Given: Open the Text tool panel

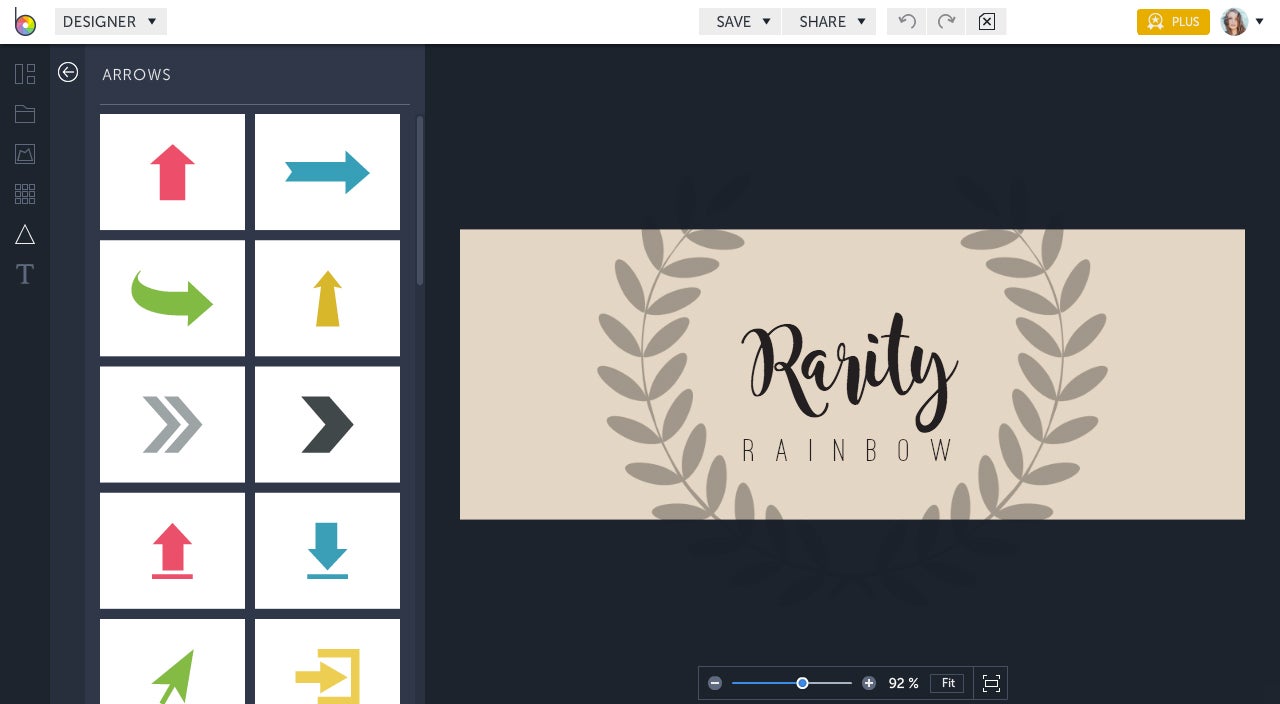Looking at the screenshot, I should click(x=25, y=274).
